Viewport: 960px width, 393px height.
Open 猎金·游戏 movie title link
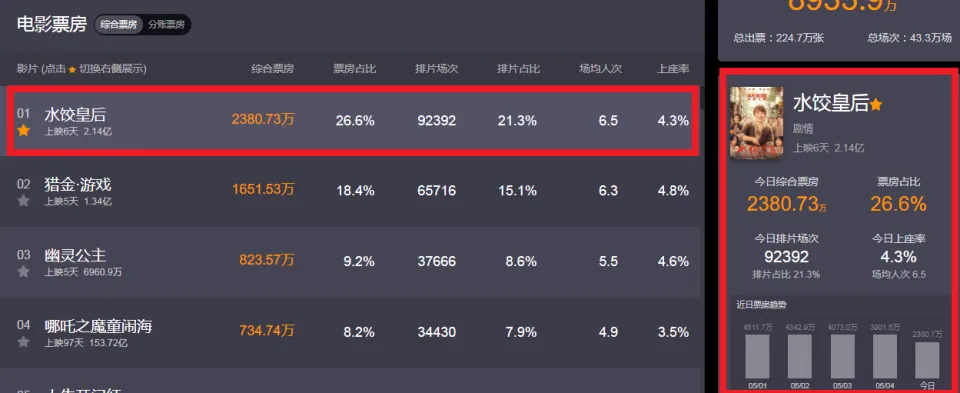78,184
